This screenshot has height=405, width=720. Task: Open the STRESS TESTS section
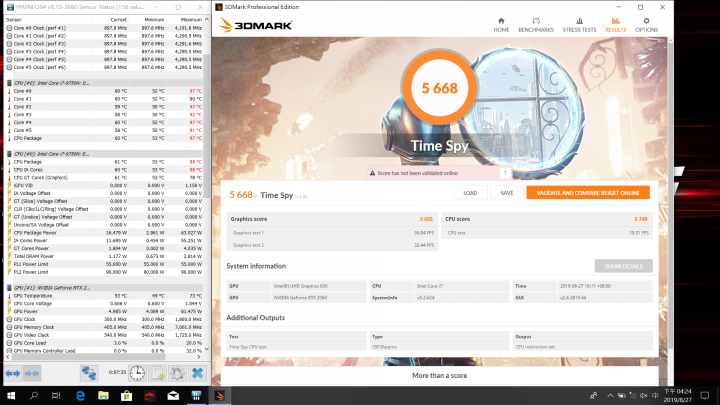(579, 25)
